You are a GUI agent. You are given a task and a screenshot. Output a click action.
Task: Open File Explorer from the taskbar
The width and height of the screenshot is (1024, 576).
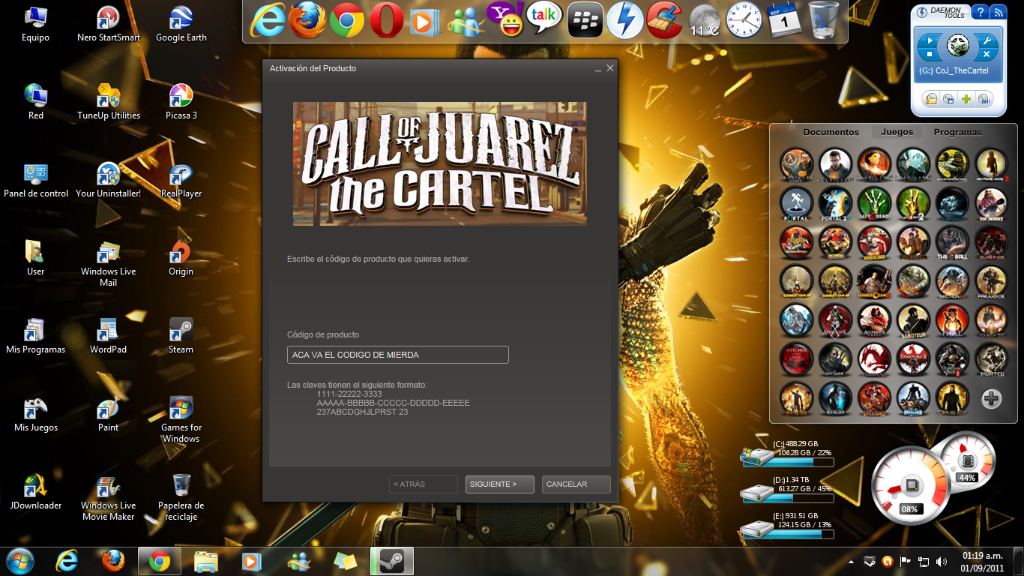coord(205,561)
